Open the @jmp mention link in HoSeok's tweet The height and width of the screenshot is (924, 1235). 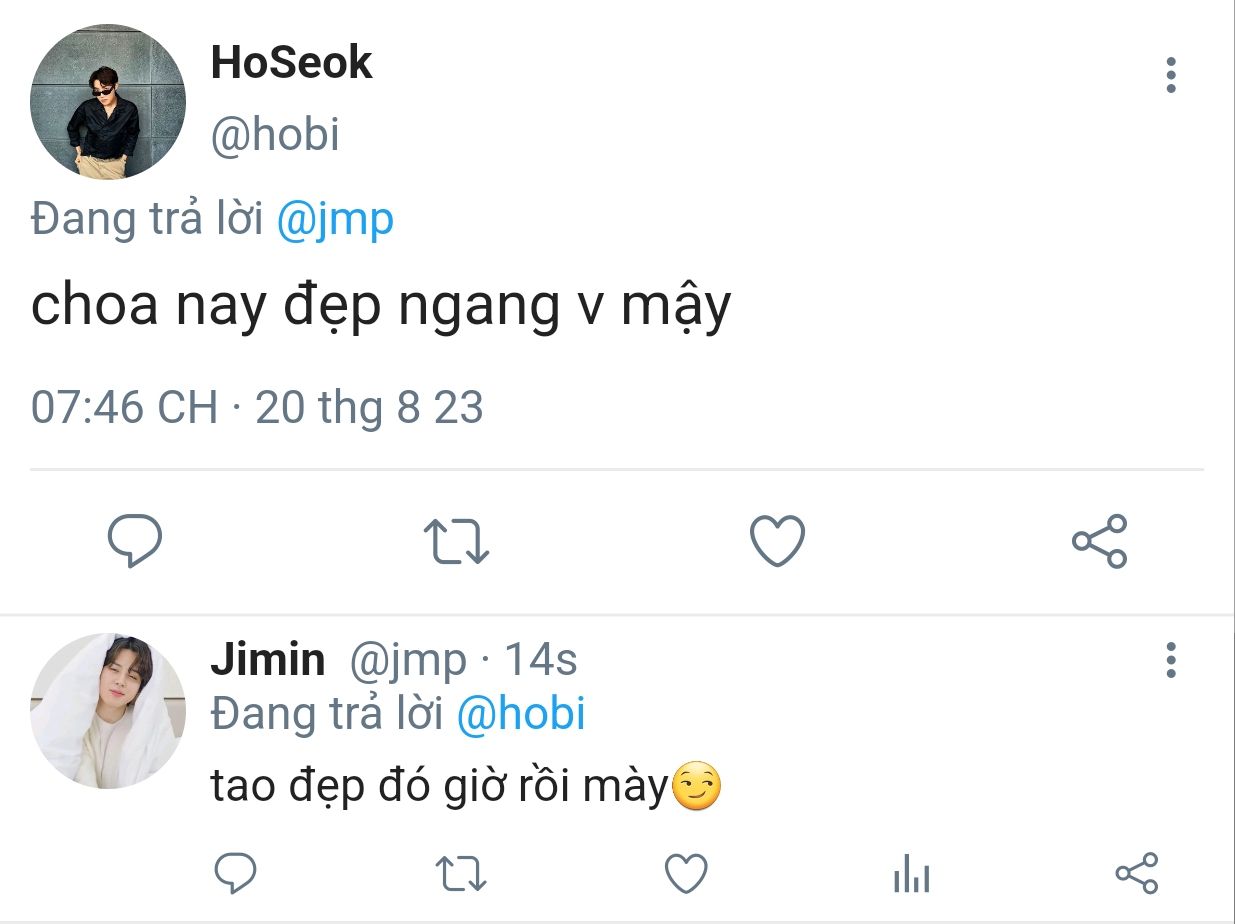click(334, 221)
